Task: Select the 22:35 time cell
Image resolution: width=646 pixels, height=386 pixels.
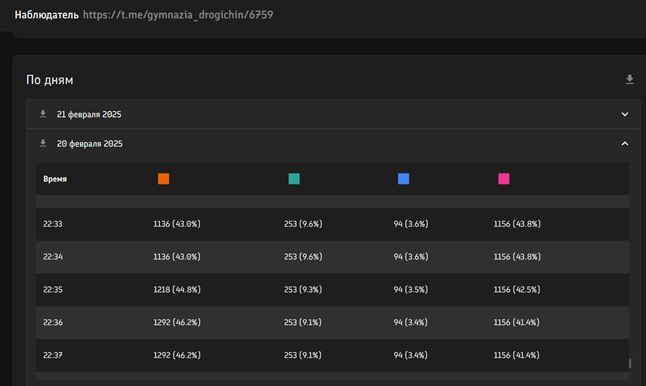Action: click(x=53, y=290)
